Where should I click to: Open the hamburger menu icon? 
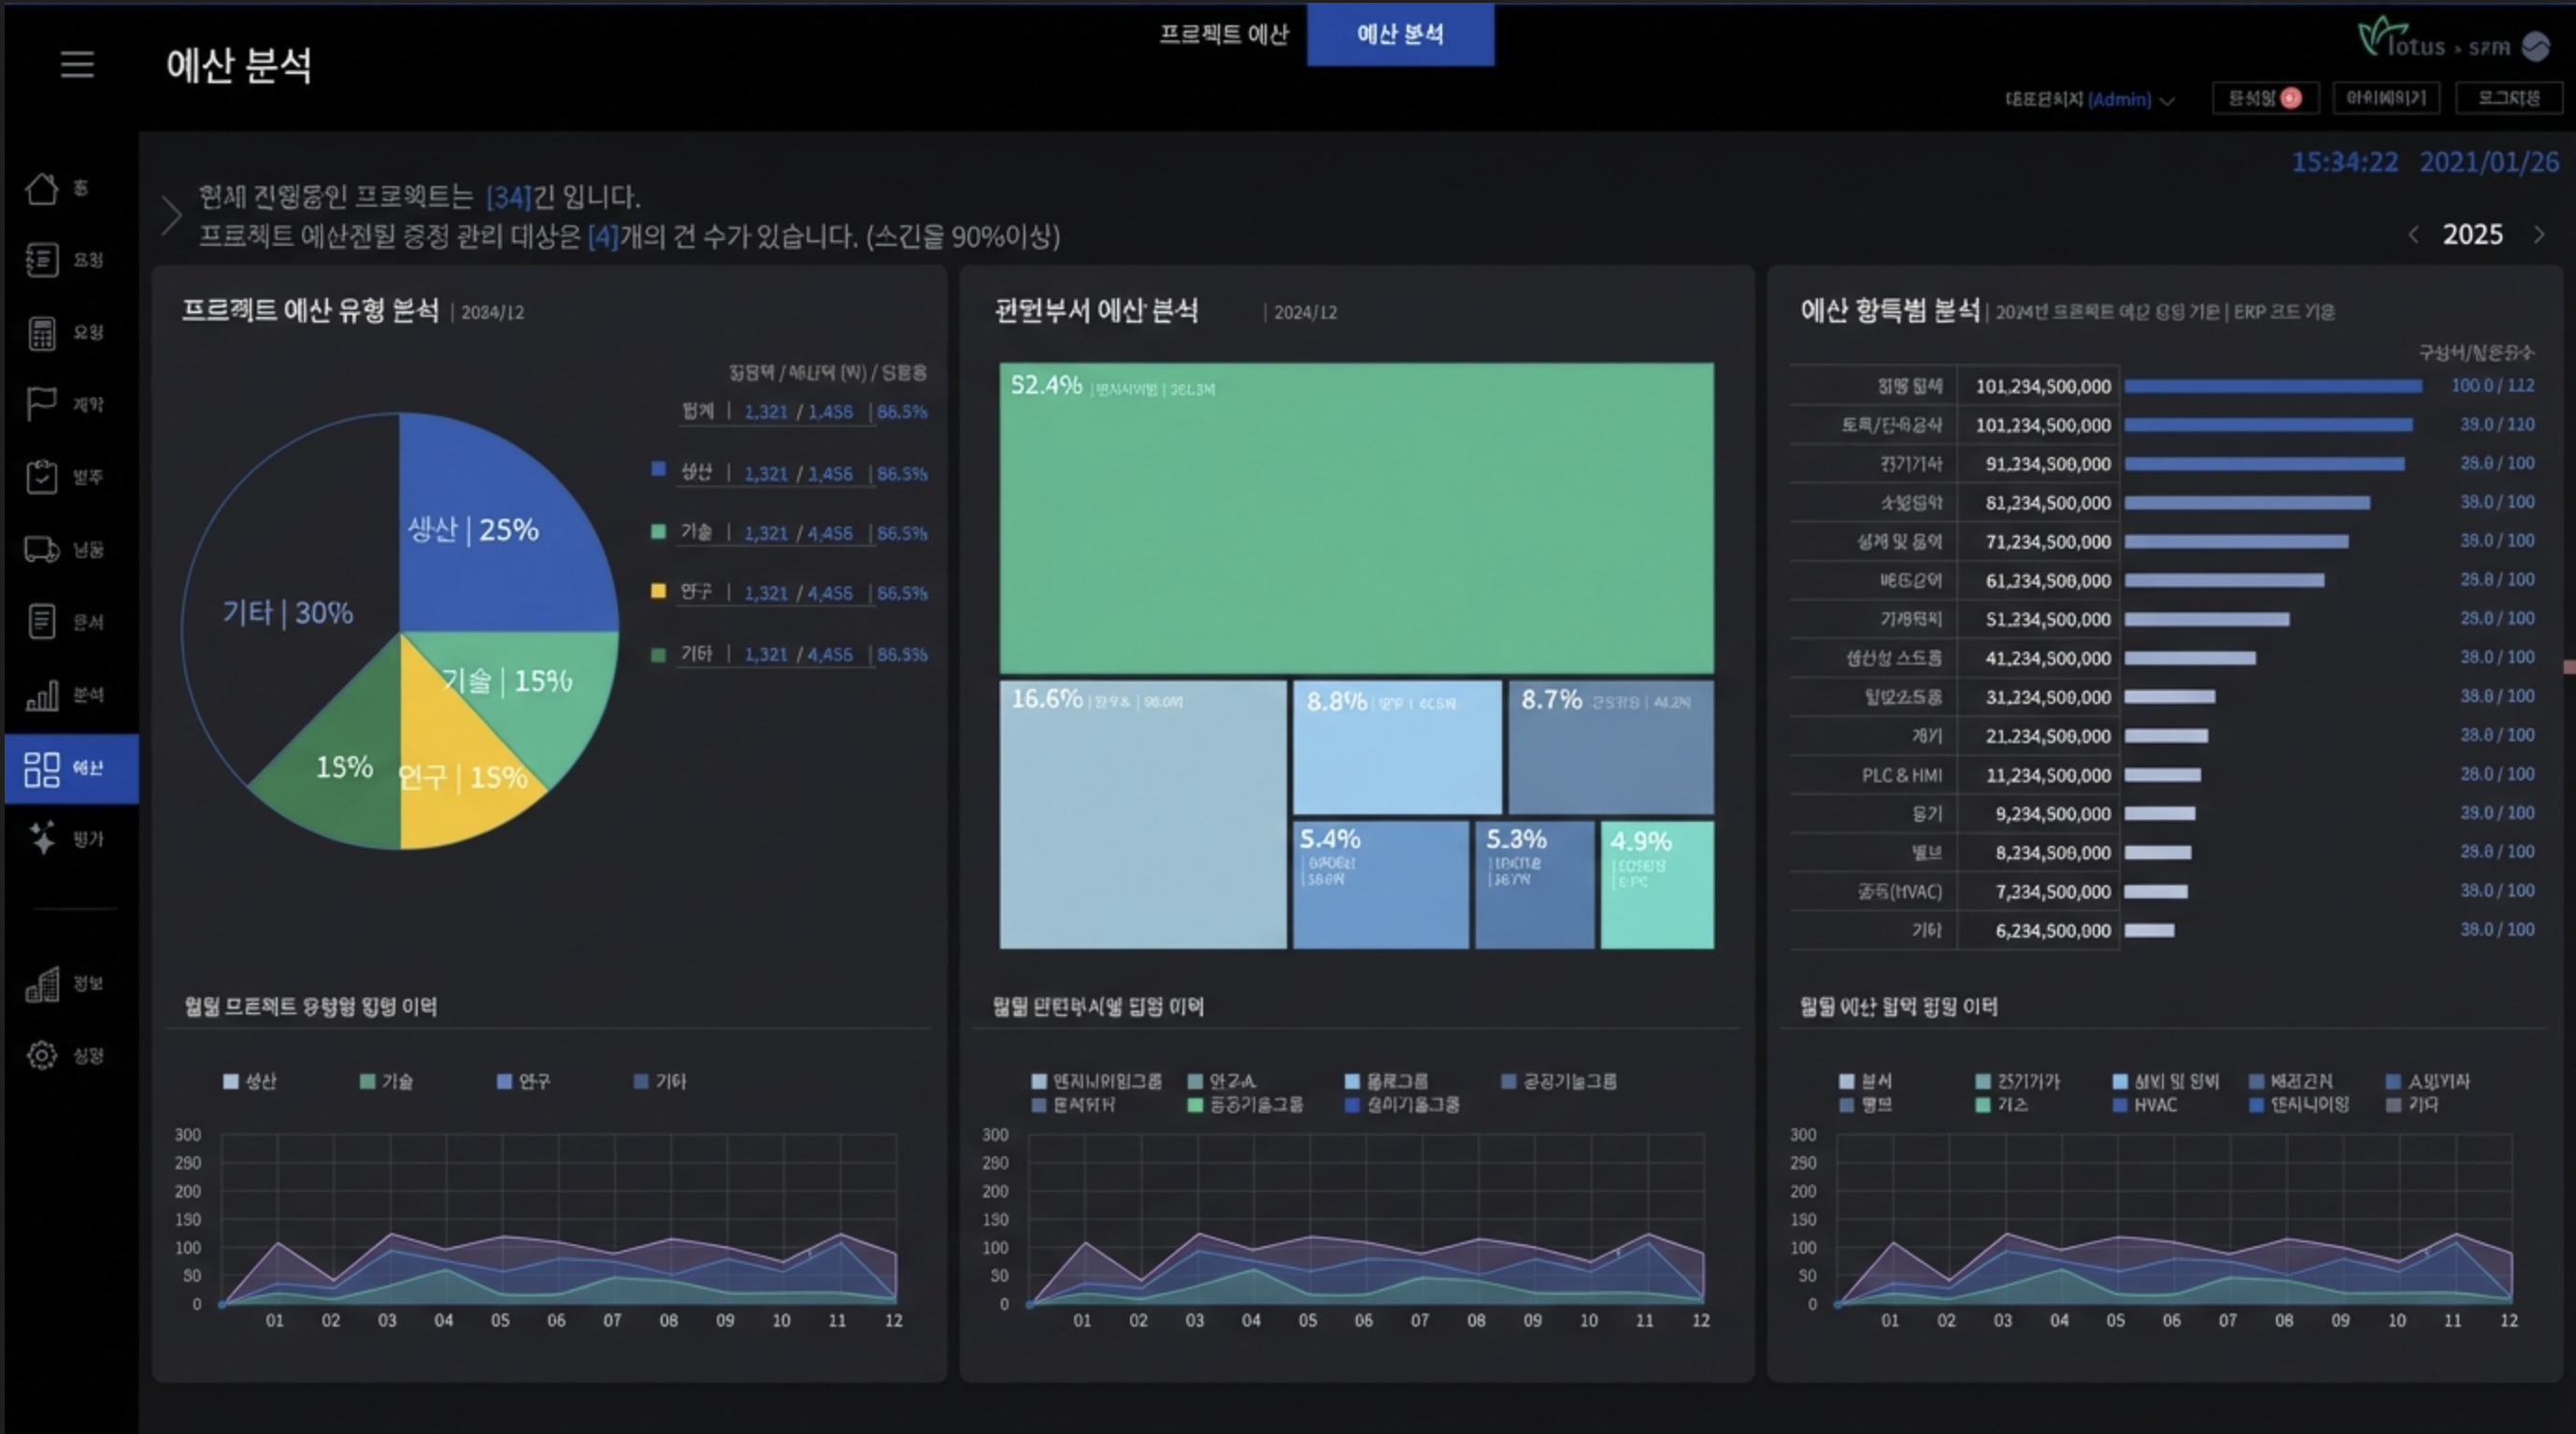(77, 65)
